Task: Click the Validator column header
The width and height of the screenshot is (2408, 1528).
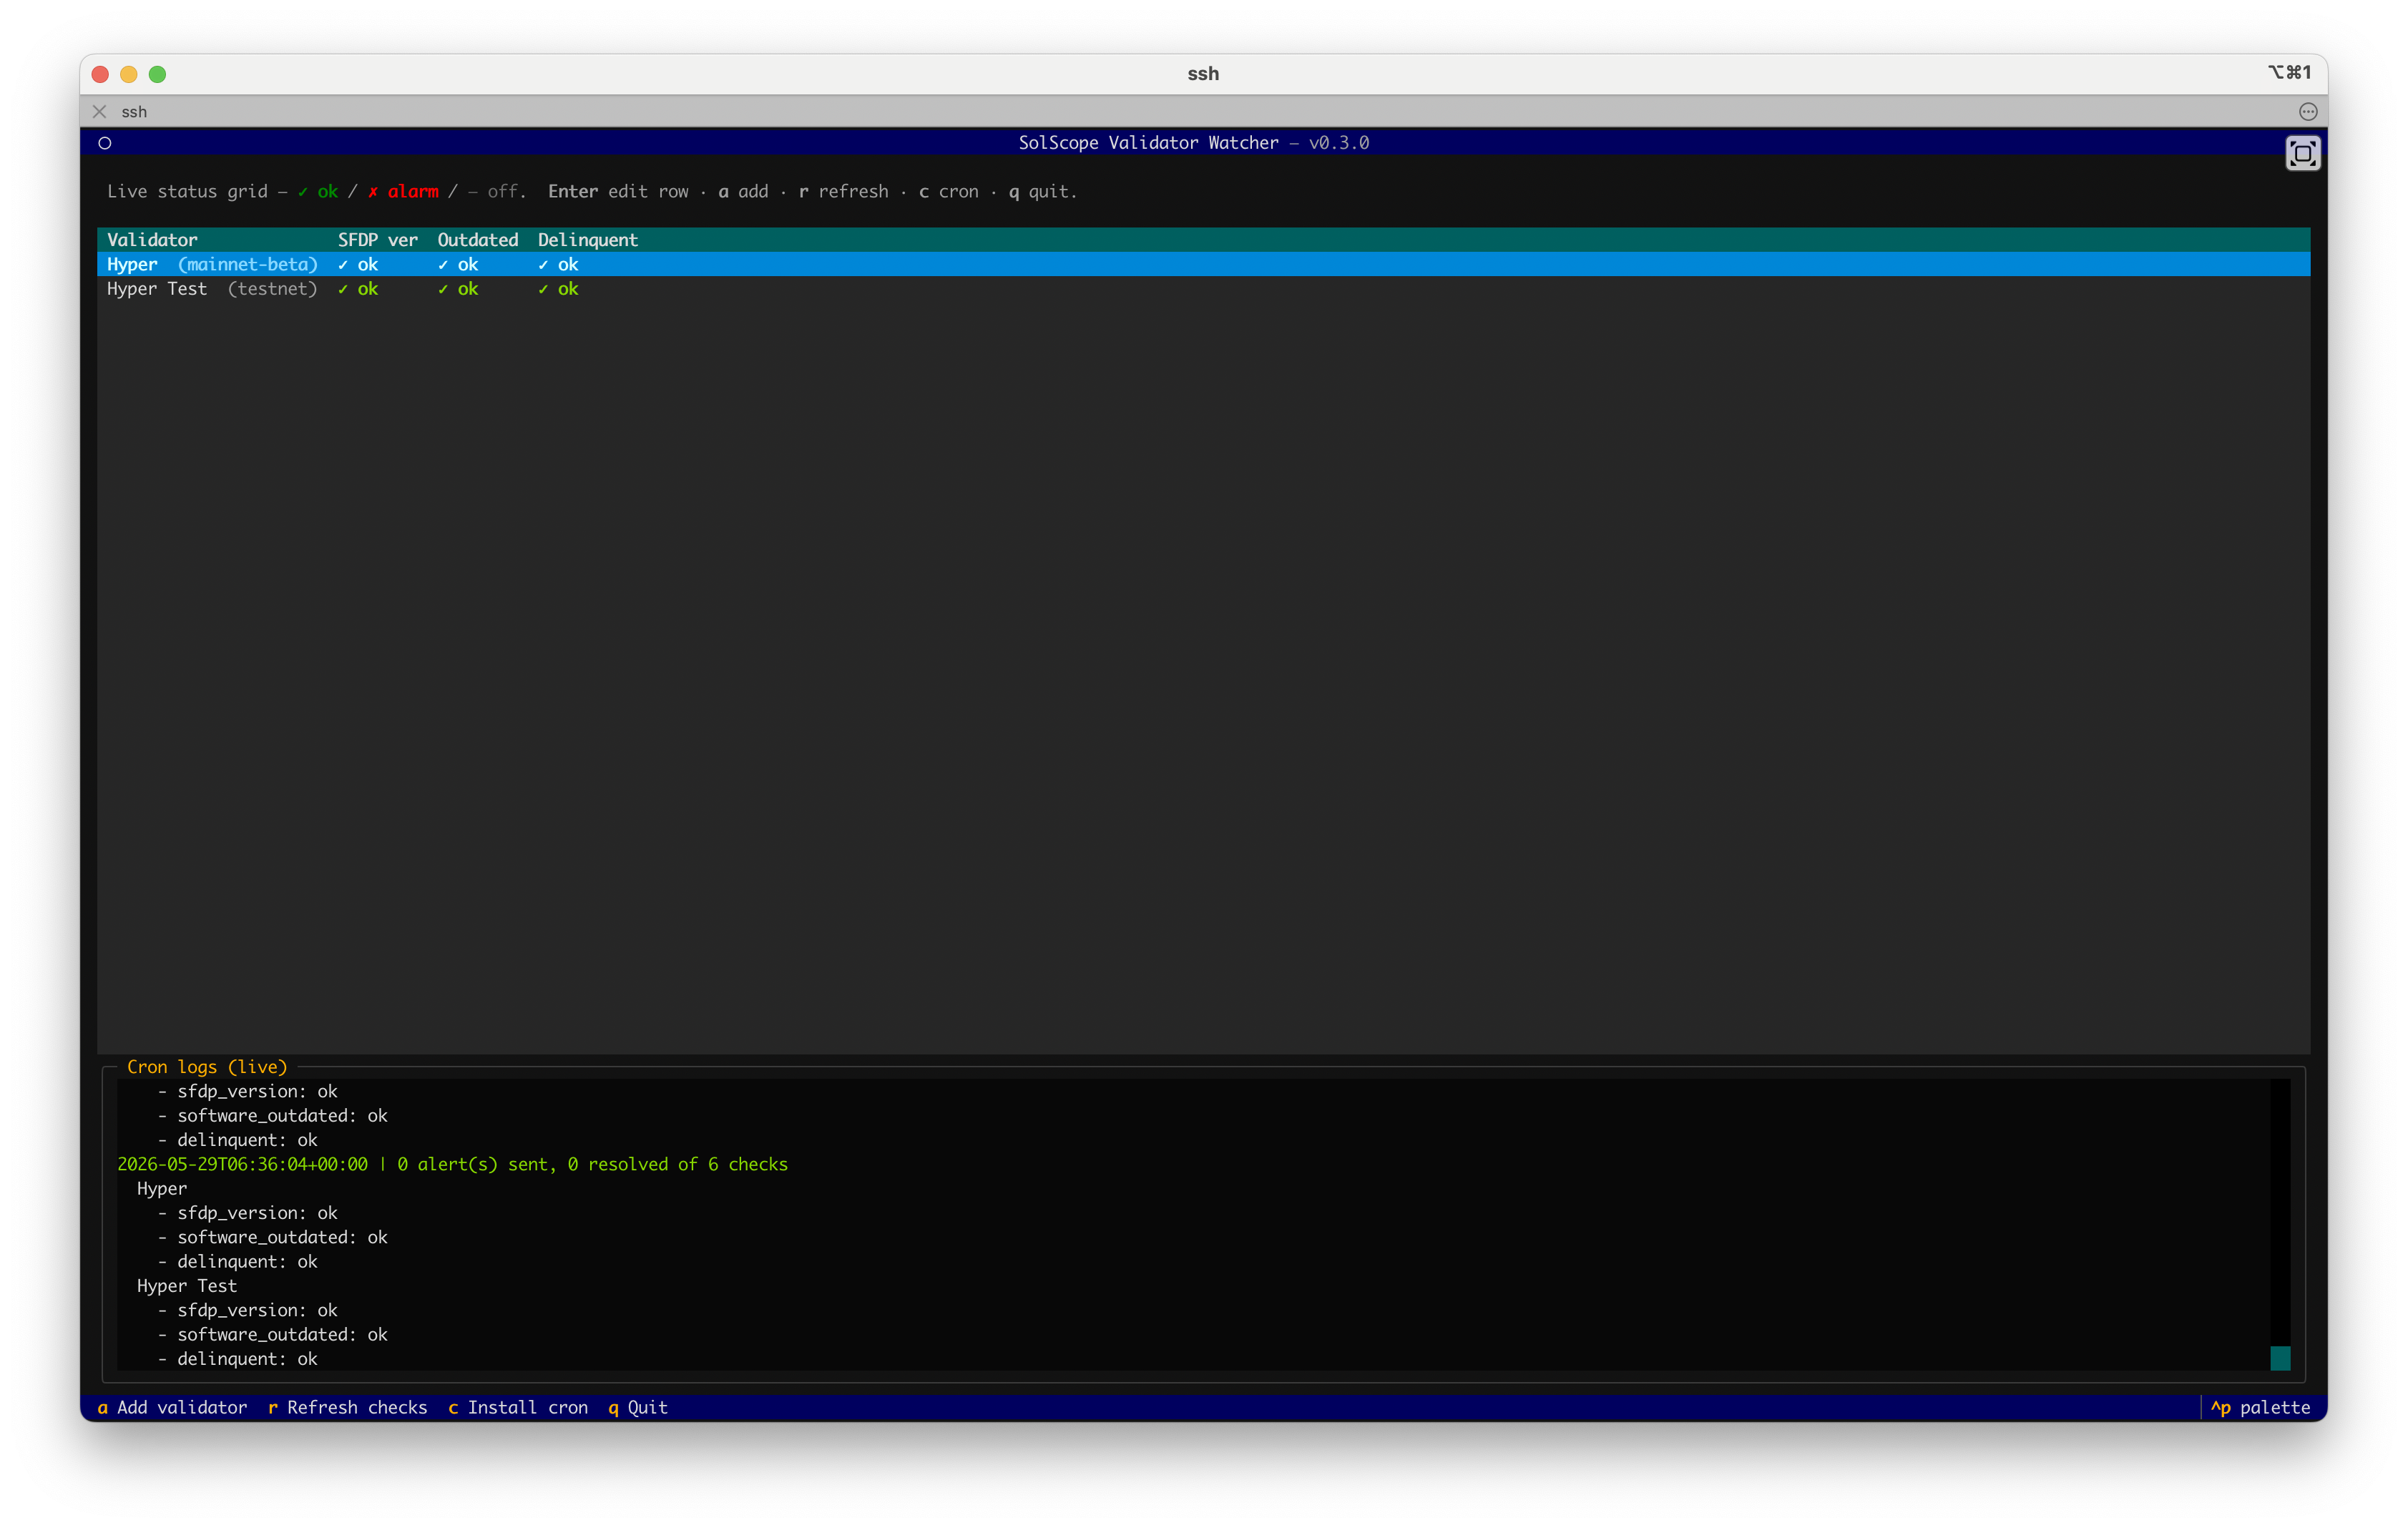Action: (152, 240)
